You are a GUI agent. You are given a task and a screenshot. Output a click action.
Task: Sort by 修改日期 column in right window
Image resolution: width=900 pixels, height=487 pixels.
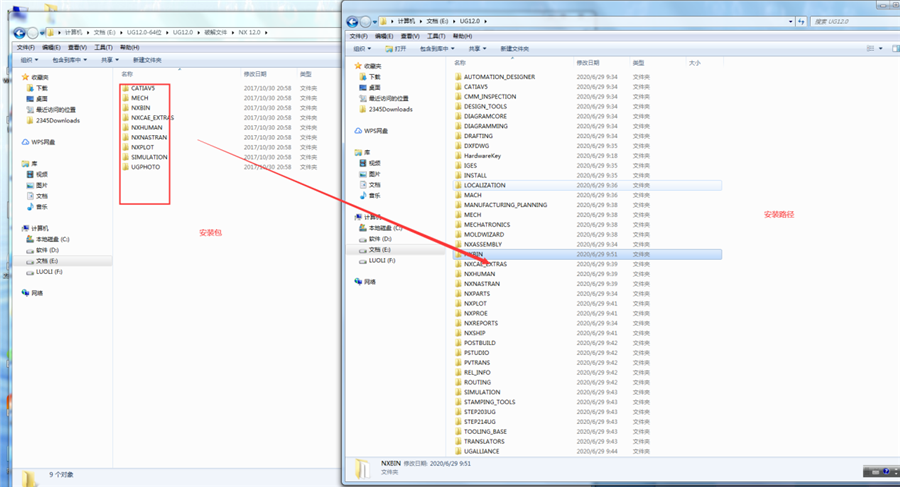click(x=588, y=63)
